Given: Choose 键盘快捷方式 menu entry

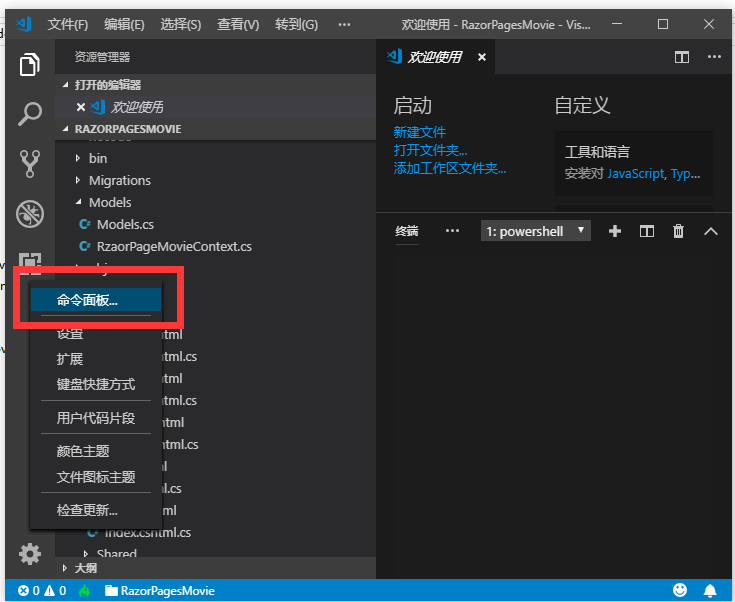Looking at the screenshot, I should (x=96, y=384).
